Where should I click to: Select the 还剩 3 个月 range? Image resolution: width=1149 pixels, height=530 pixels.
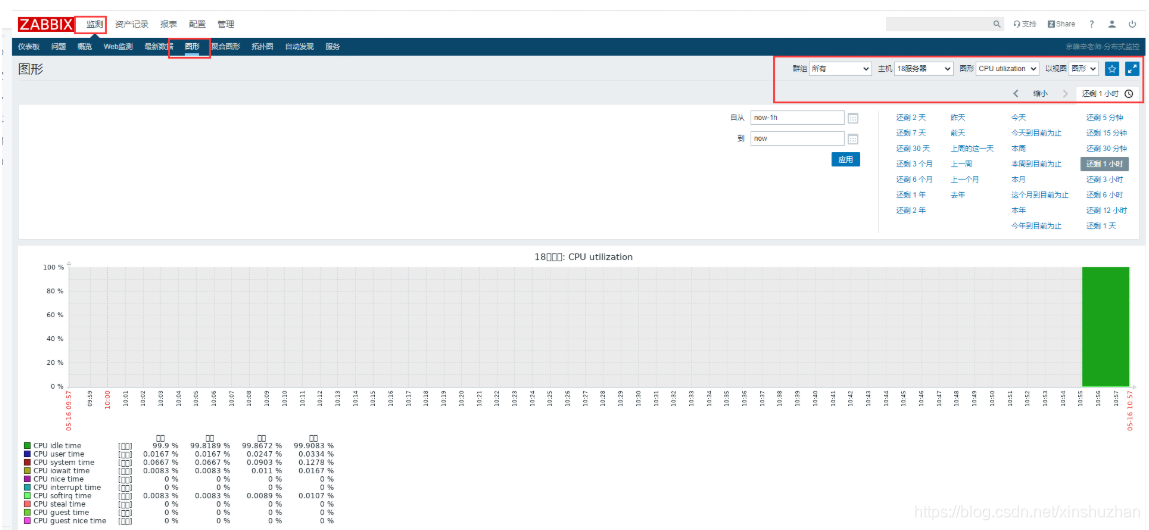[x=915, y=163]
